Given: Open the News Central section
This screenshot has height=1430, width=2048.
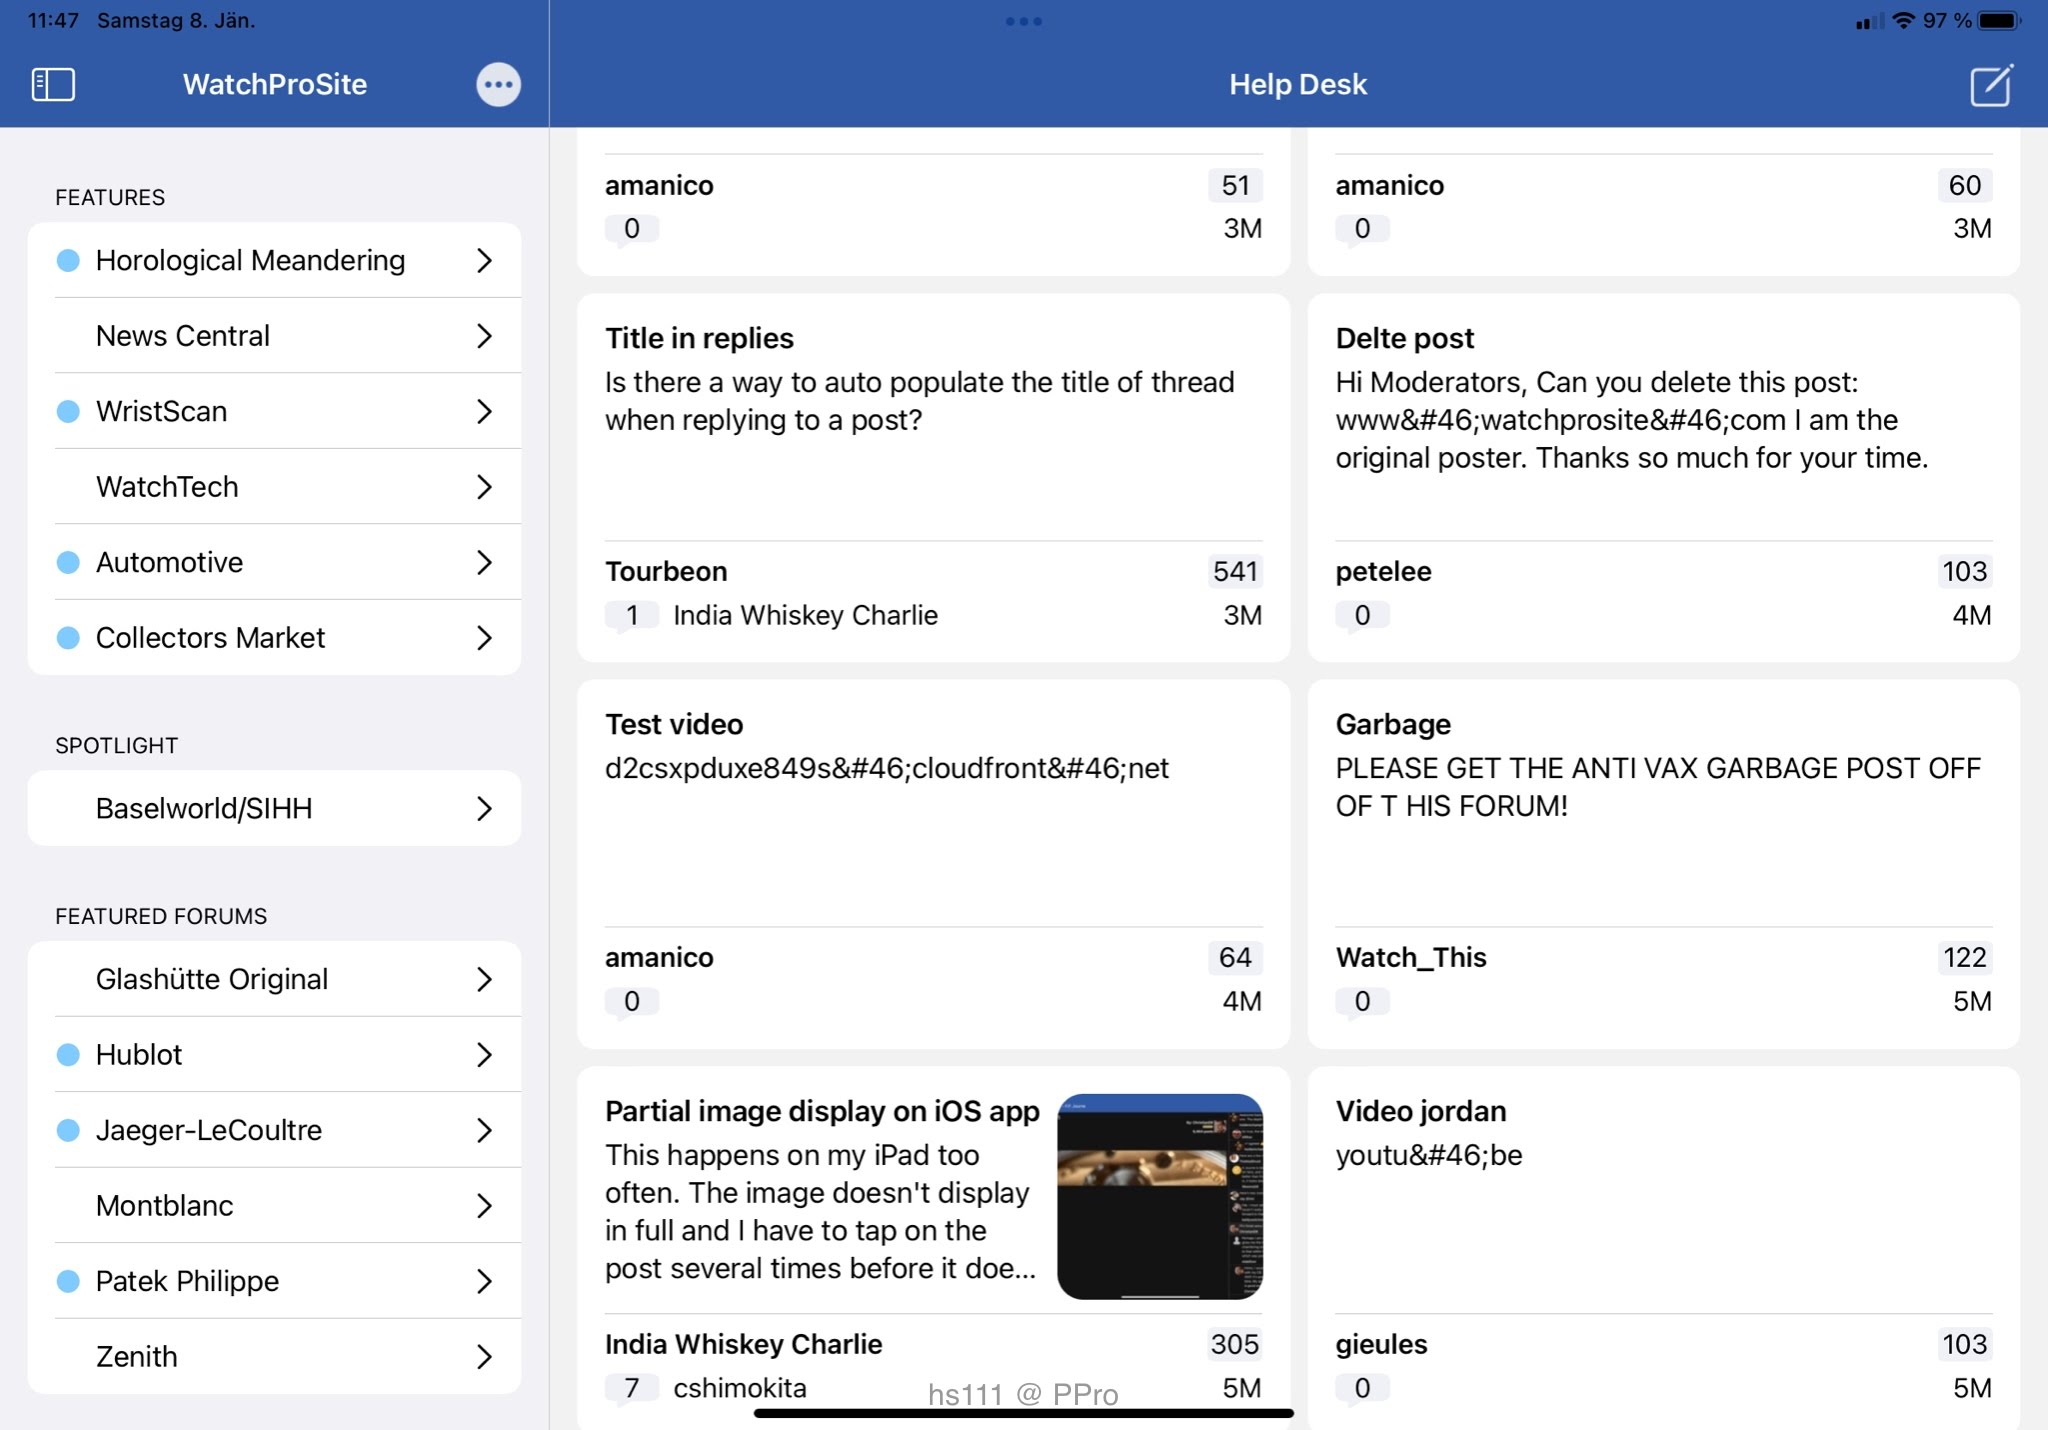Looking at the screenshot, I should pyautogui.click(x=275, y=336).
